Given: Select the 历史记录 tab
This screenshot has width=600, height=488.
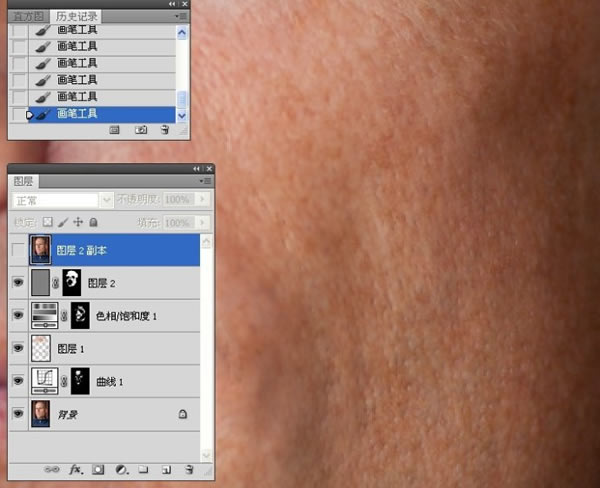Looking at the screenshot, I should (x=76, y=16).
